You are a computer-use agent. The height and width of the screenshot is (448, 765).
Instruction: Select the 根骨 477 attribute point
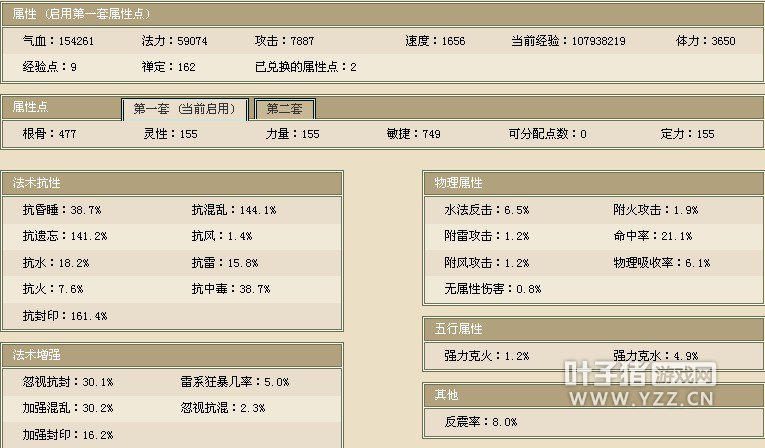coord(49,134)
